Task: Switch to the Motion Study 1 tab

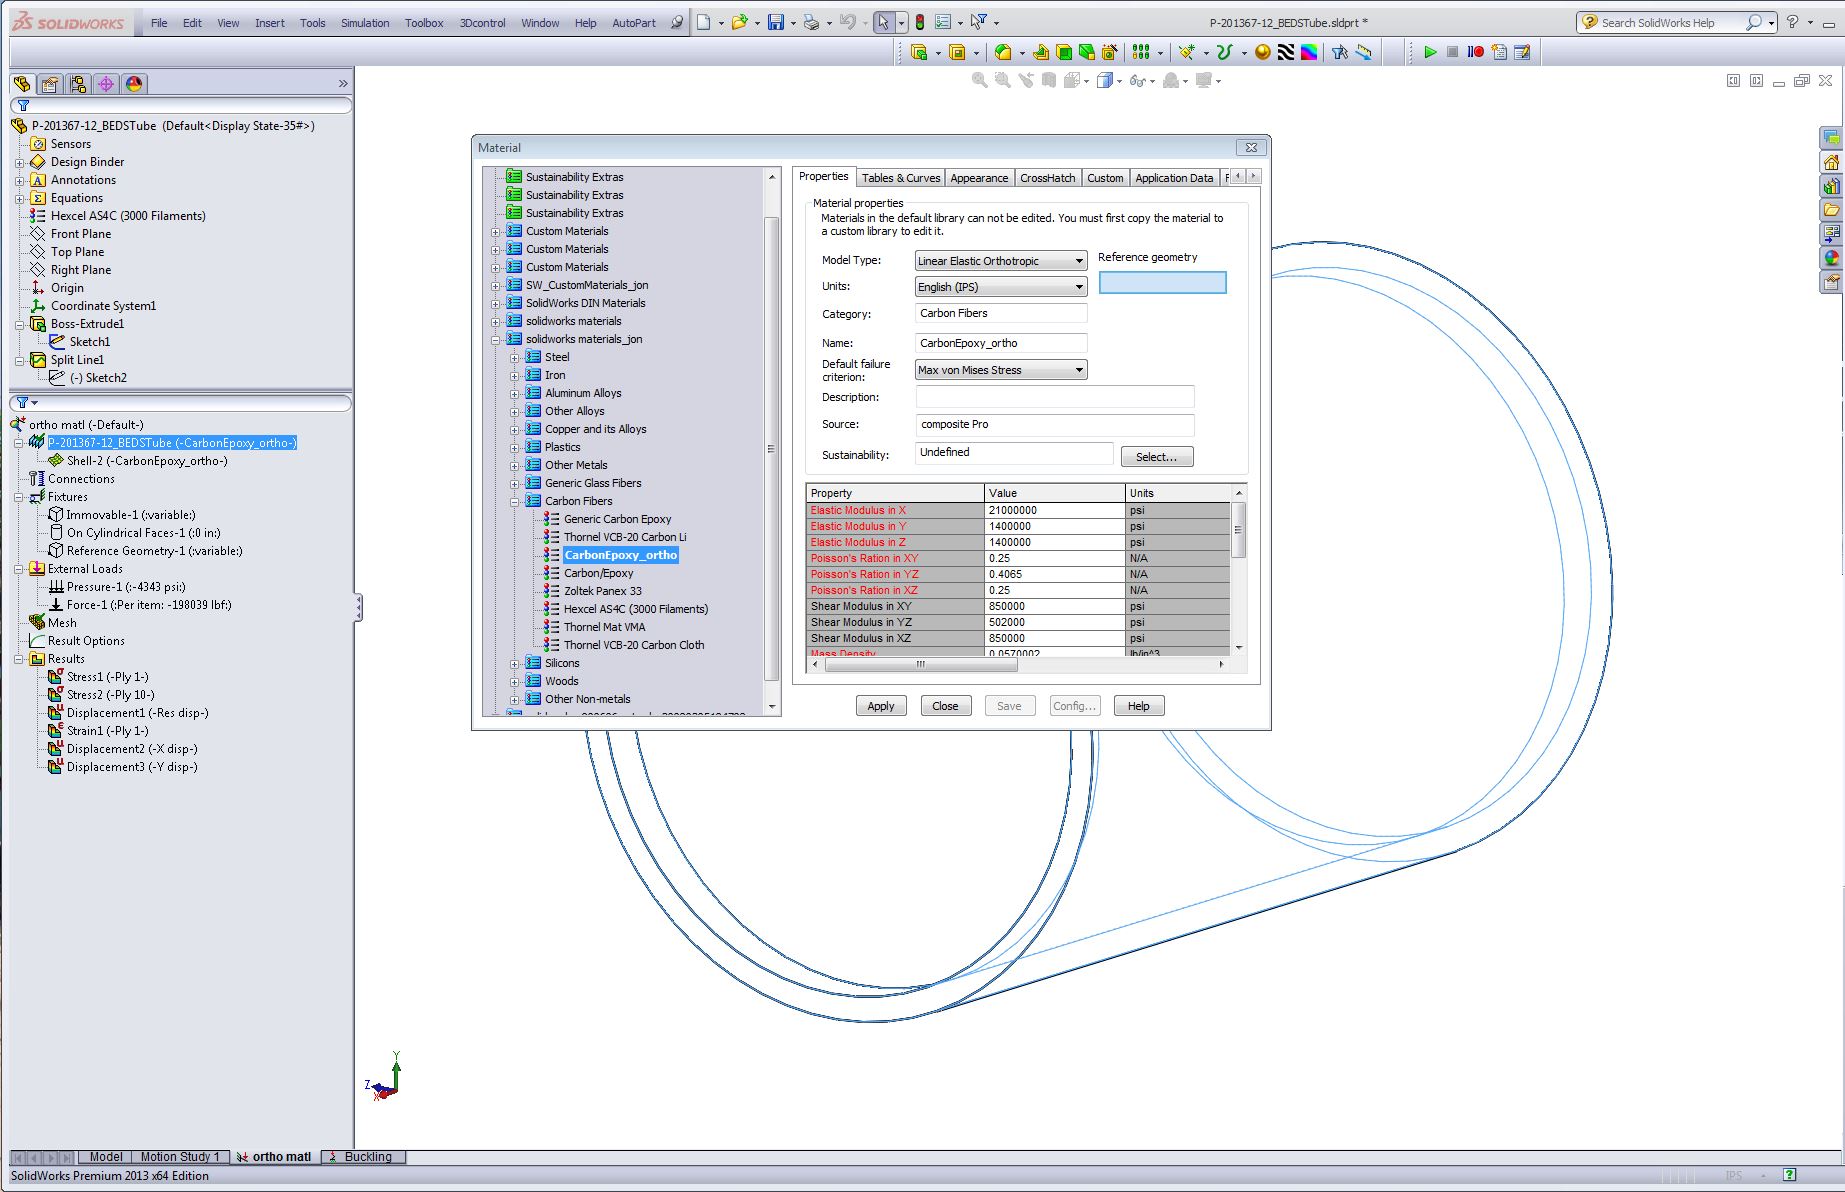Action: pyautogui.click(x=180, y=1157)
